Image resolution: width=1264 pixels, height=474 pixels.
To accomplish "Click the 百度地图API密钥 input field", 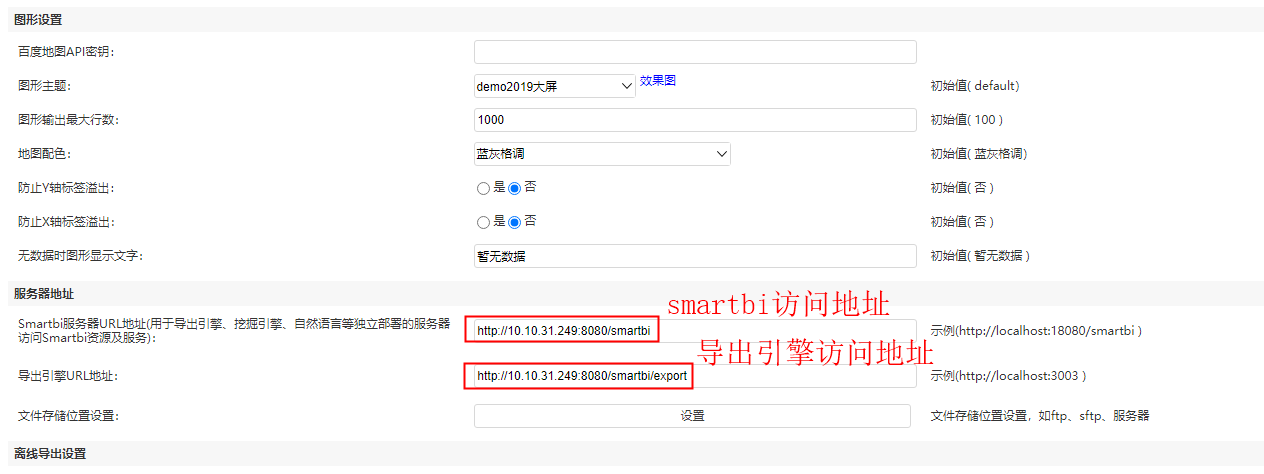I will [695, 52].
